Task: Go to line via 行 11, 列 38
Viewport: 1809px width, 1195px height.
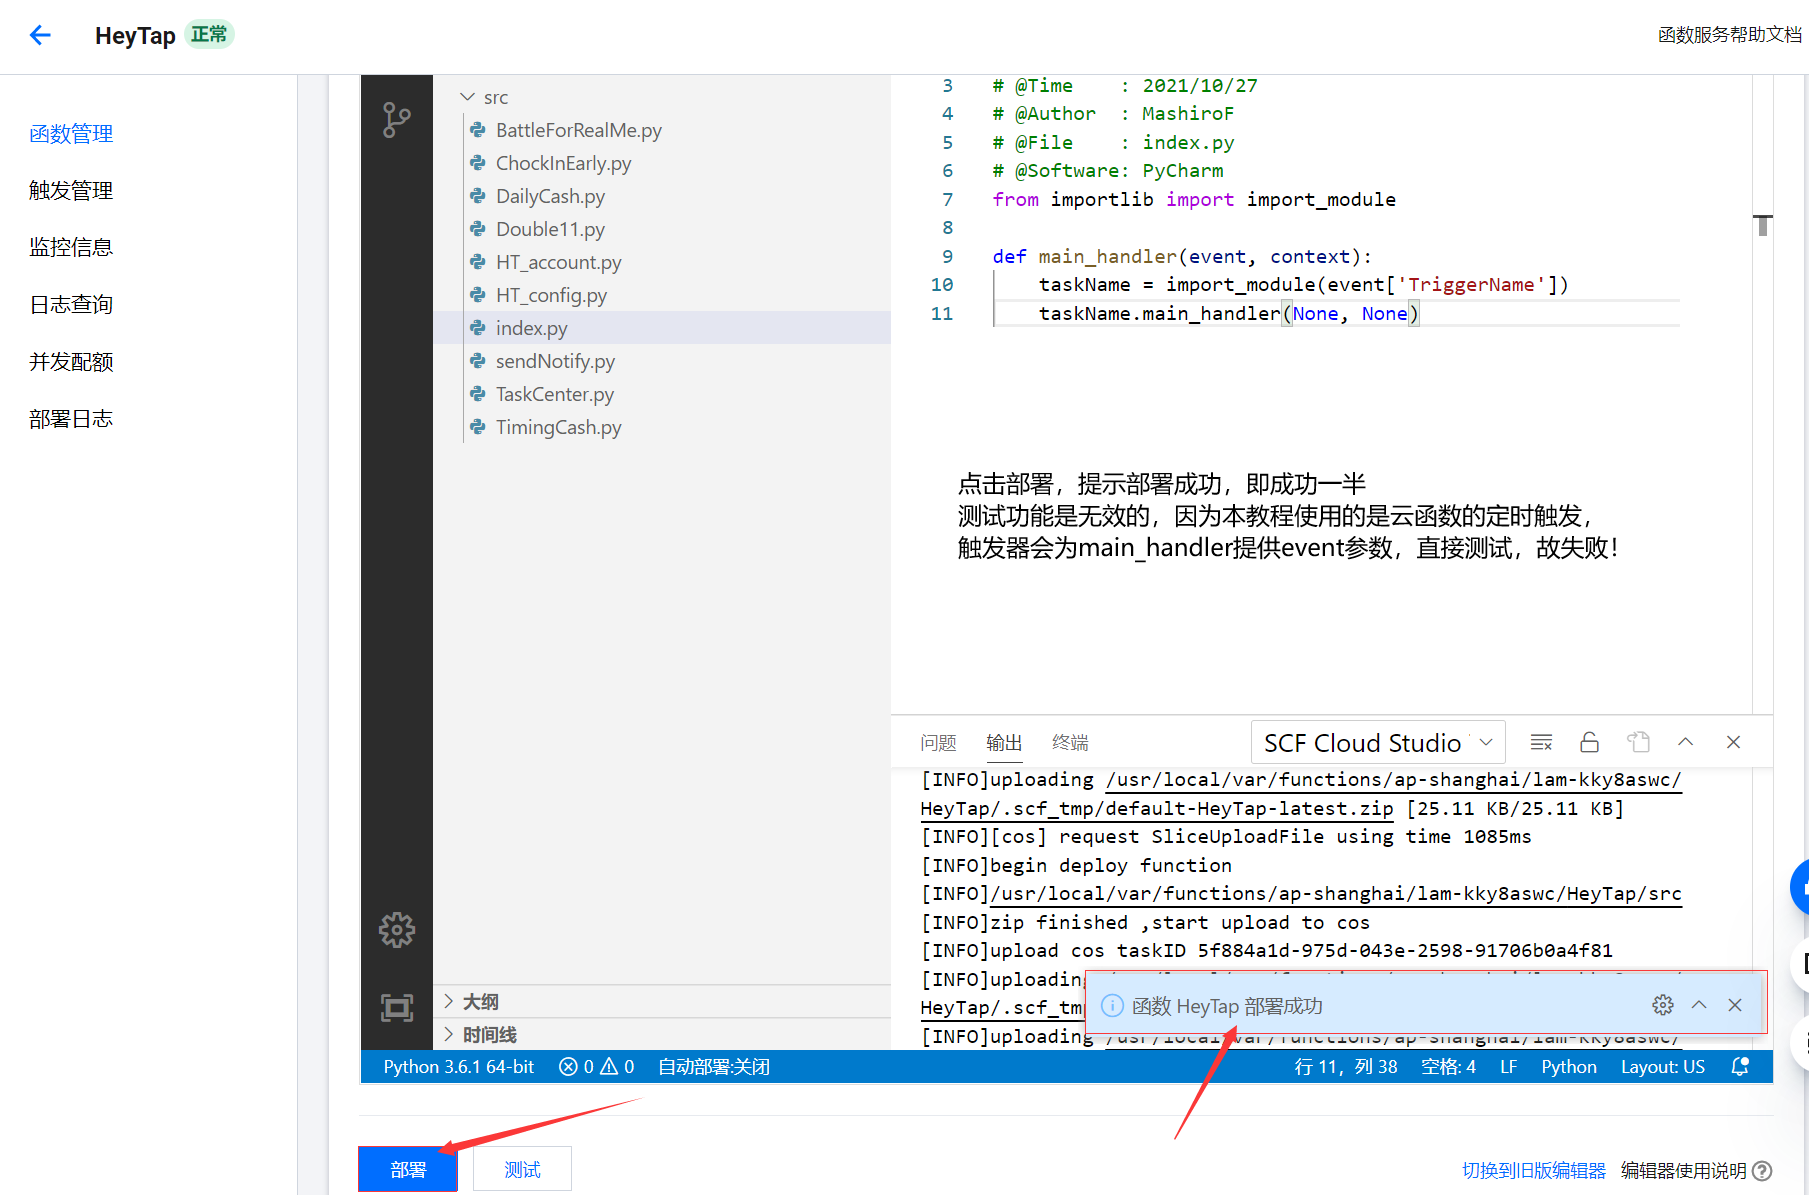Action: pyautogui.click(x=1346, y=1067)
